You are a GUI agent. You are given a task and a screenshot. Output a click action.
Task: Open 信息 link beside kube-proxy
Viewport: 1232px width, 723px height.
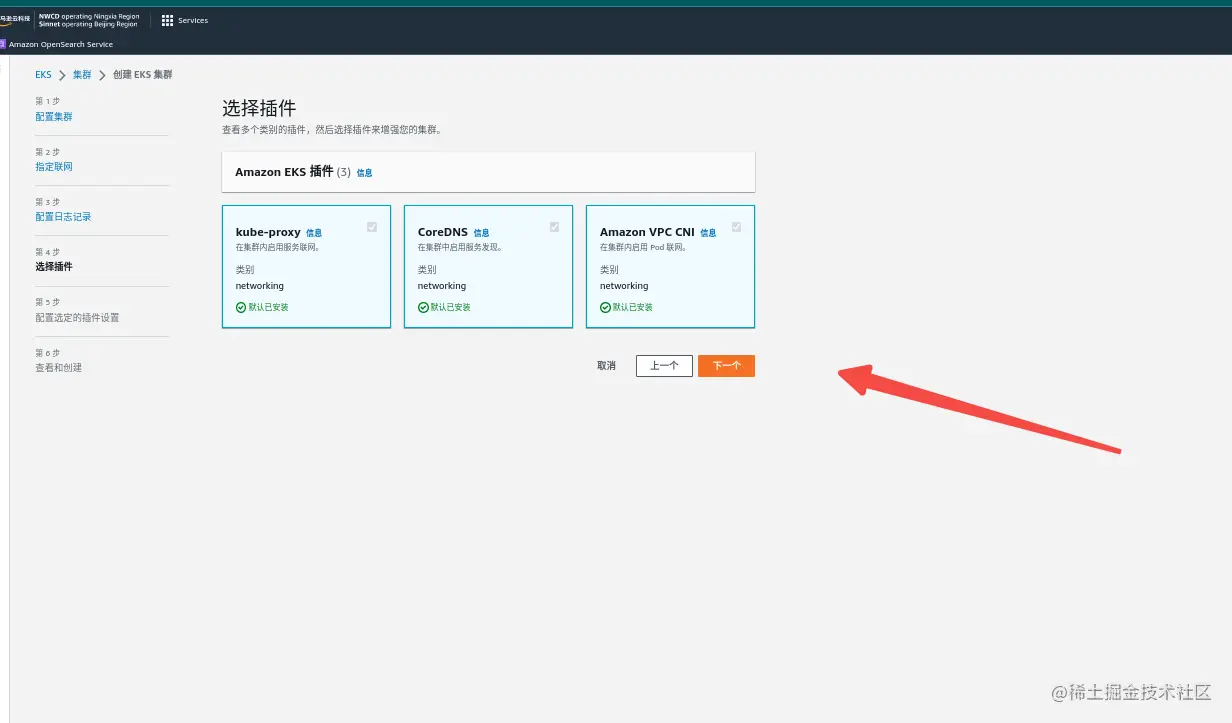point(314,233)
